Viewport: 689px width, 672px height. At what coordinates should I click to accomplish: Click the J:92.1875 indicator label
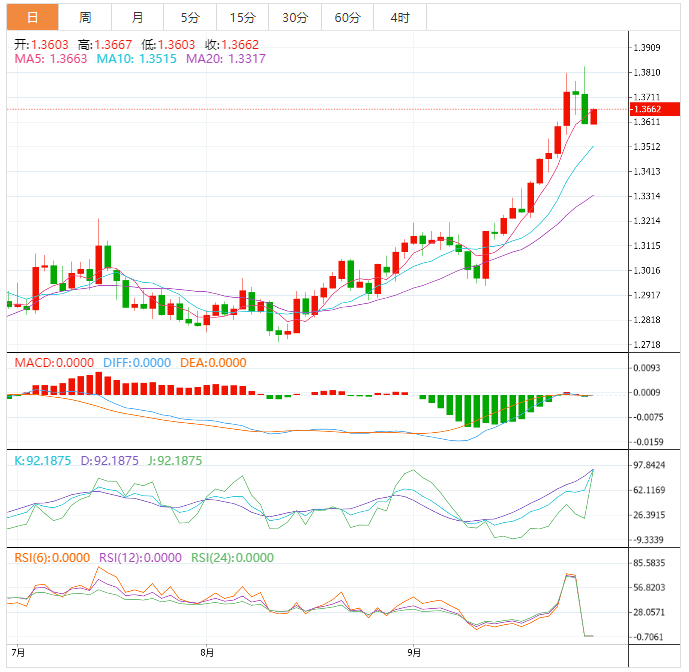tap(175, 461)
